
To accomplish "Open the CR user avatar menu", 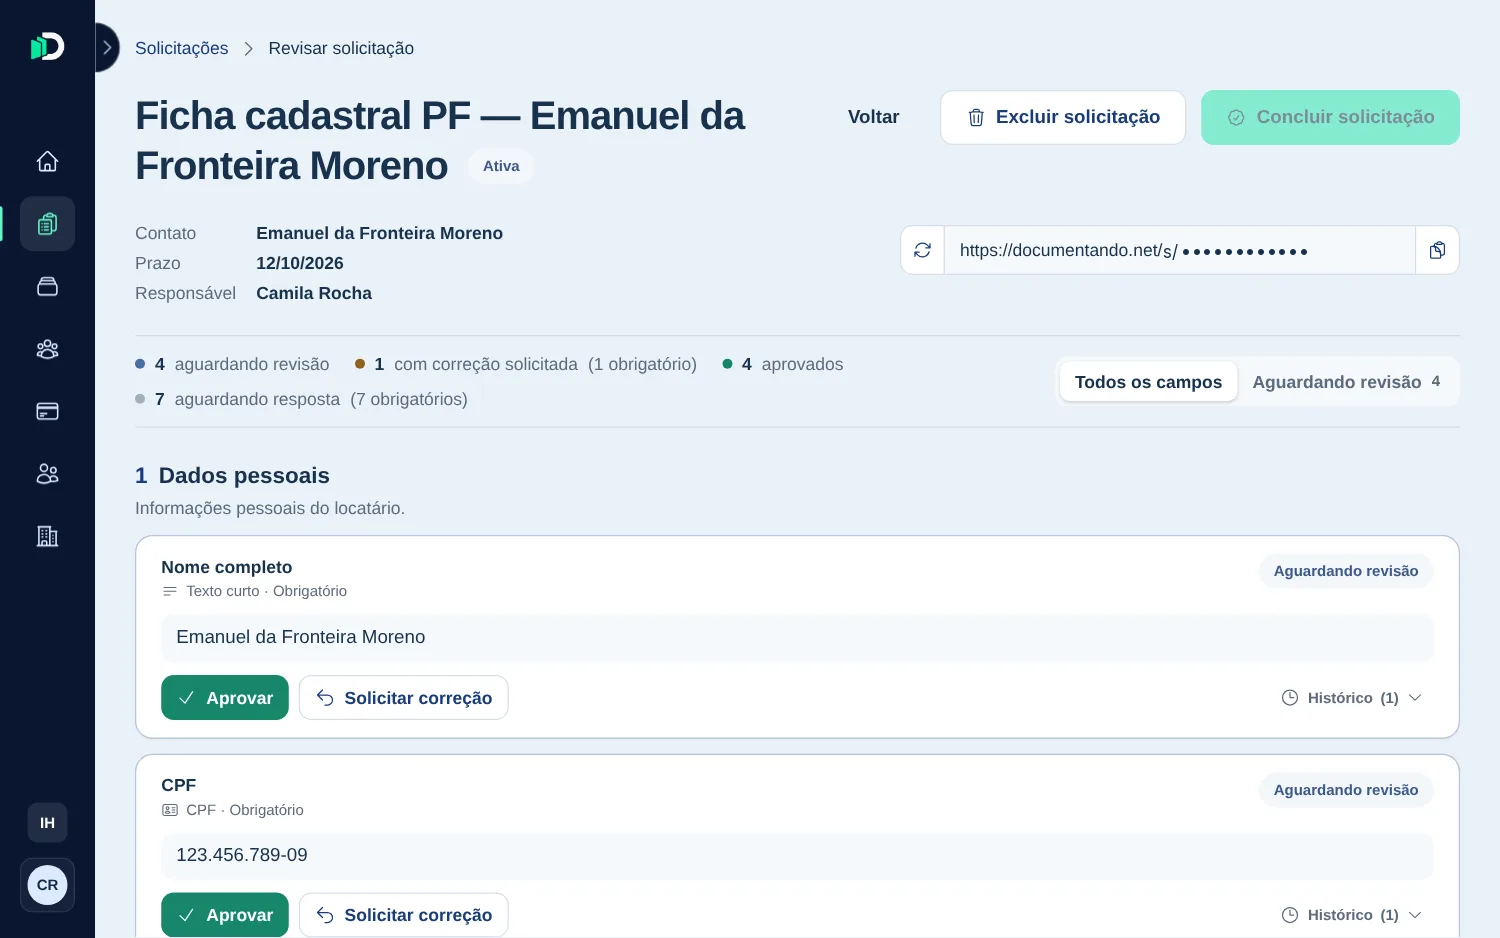I will pyautogui.click(x=47, y=885).
